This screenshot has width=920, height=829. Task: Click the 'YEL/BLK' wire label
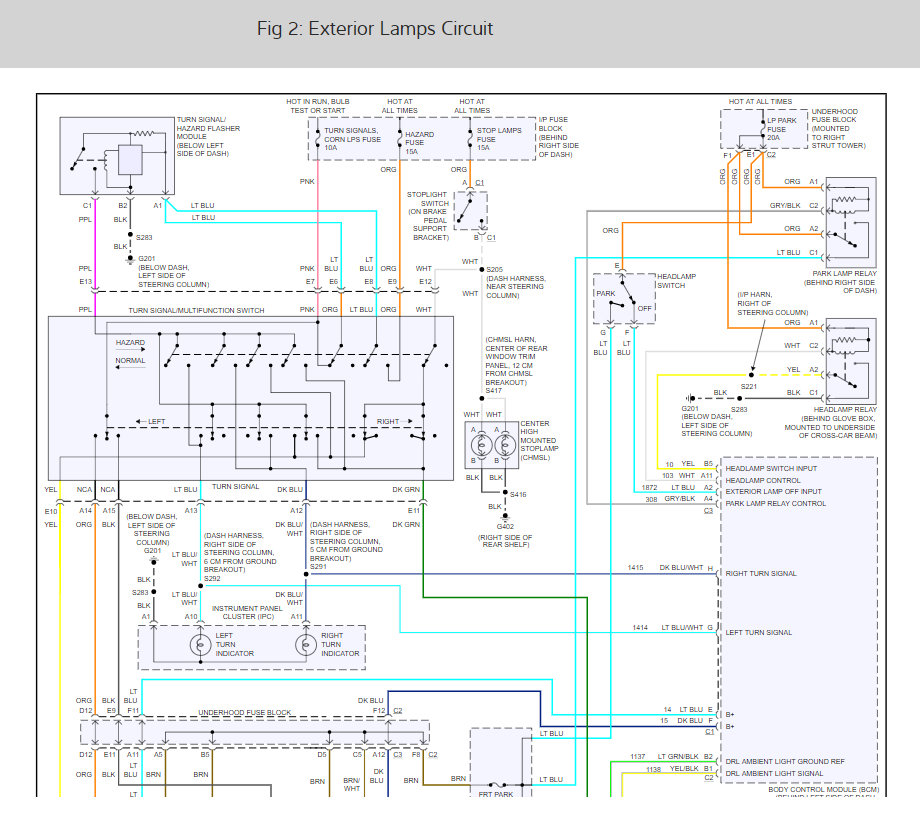(684, 769)
